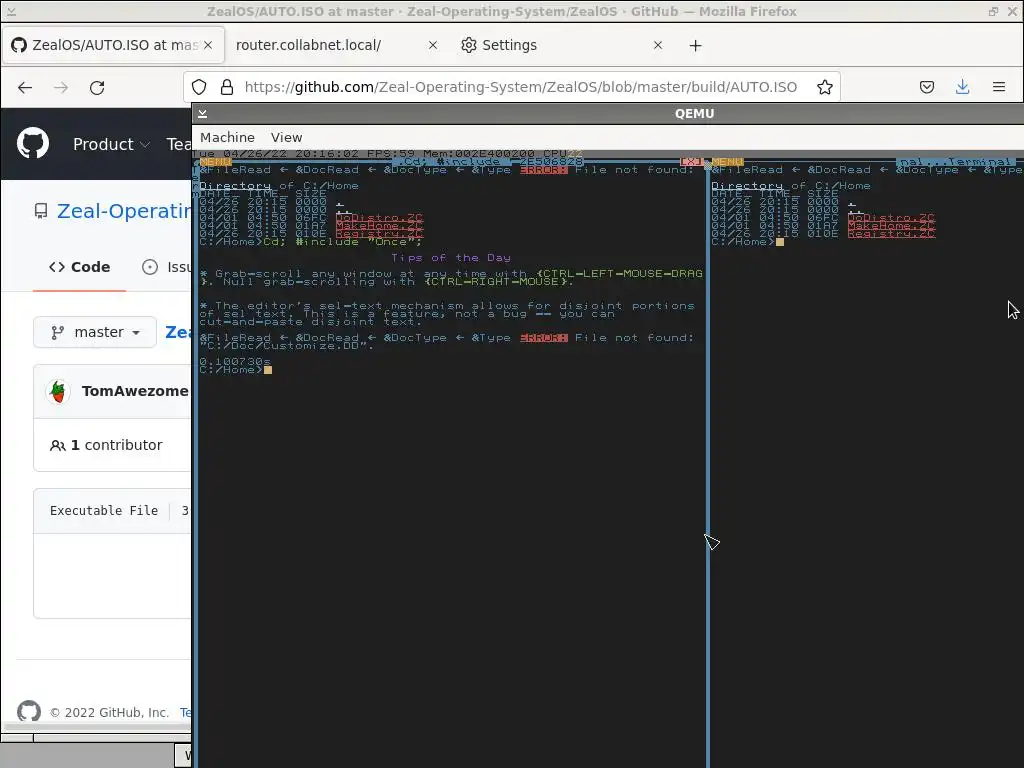Open QEMU window menu icon in title bar
Image resolution: width=1024 pixels, height=768 pixels.
click(x=202, y=114)
